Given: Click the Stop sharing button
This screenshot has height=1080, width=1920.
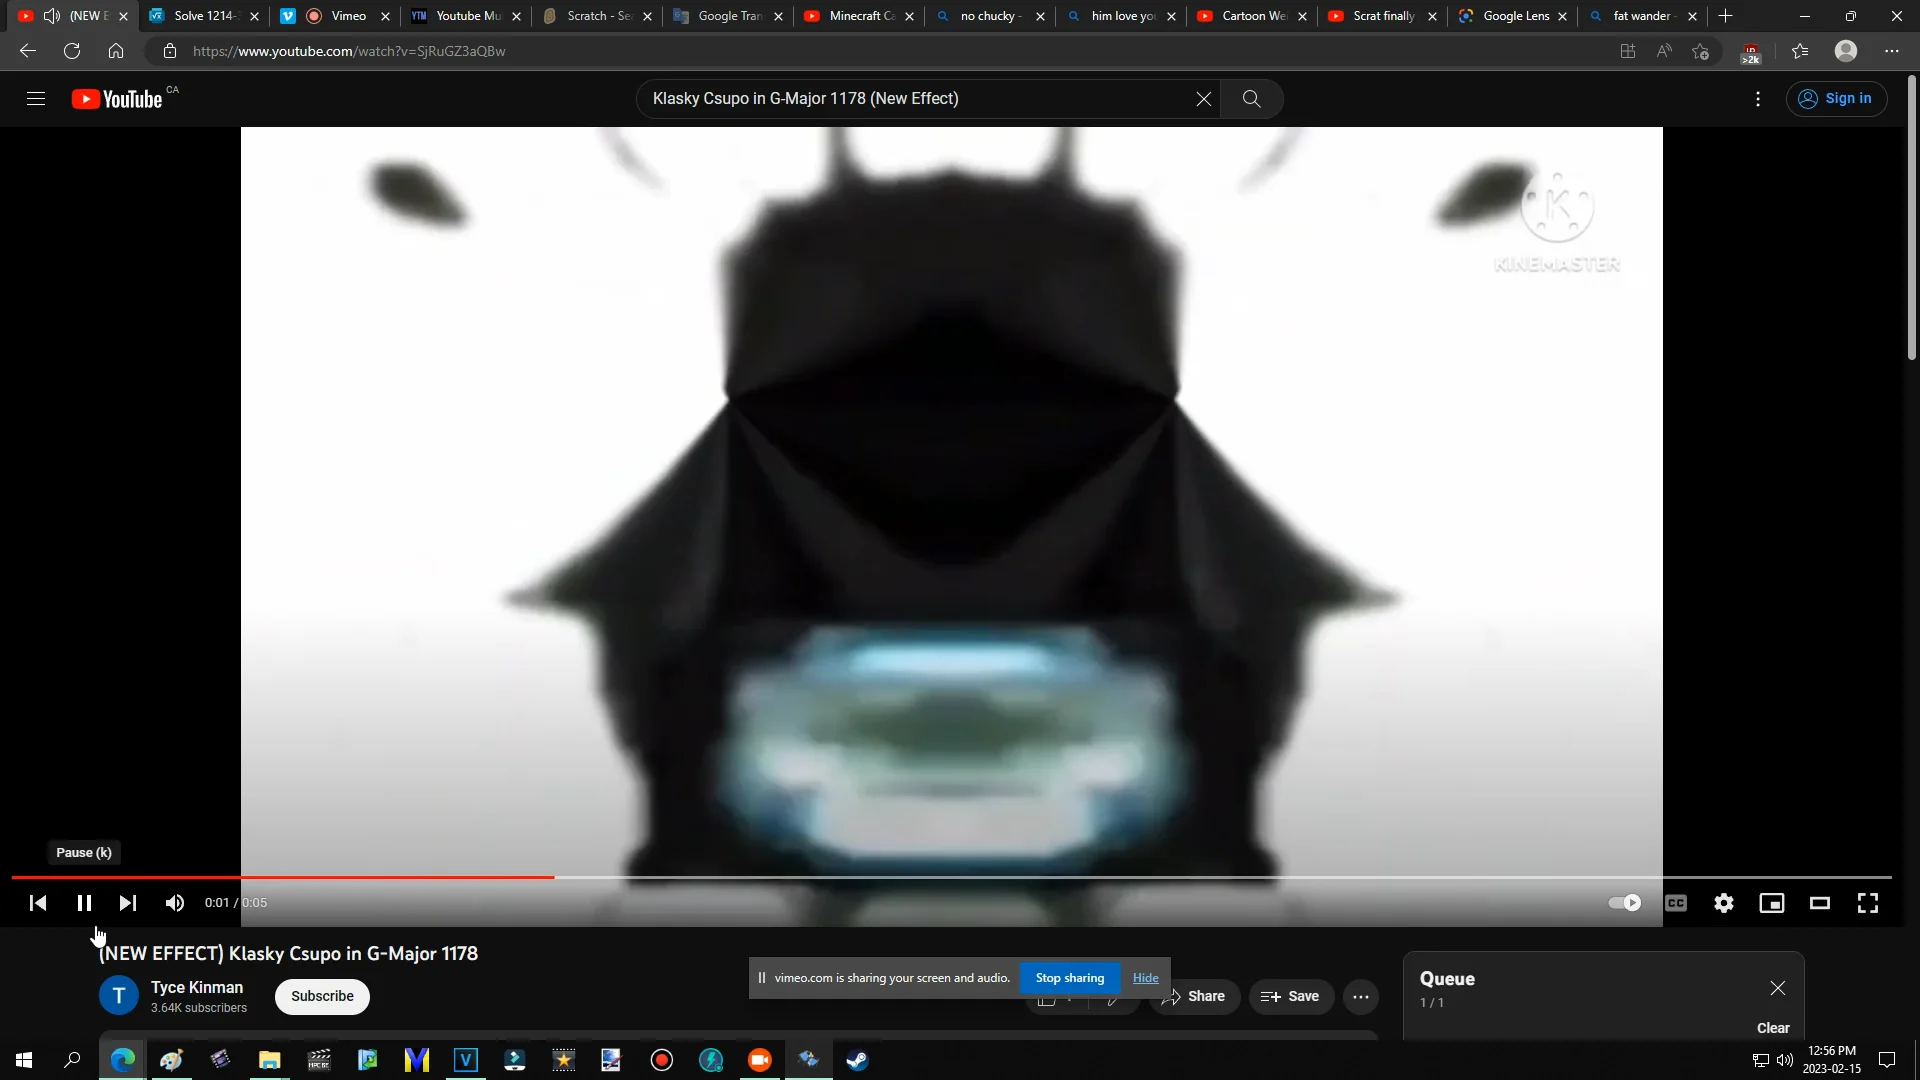Looking at the screenshot, I should pyautogui.click(x=1069, y=978).
